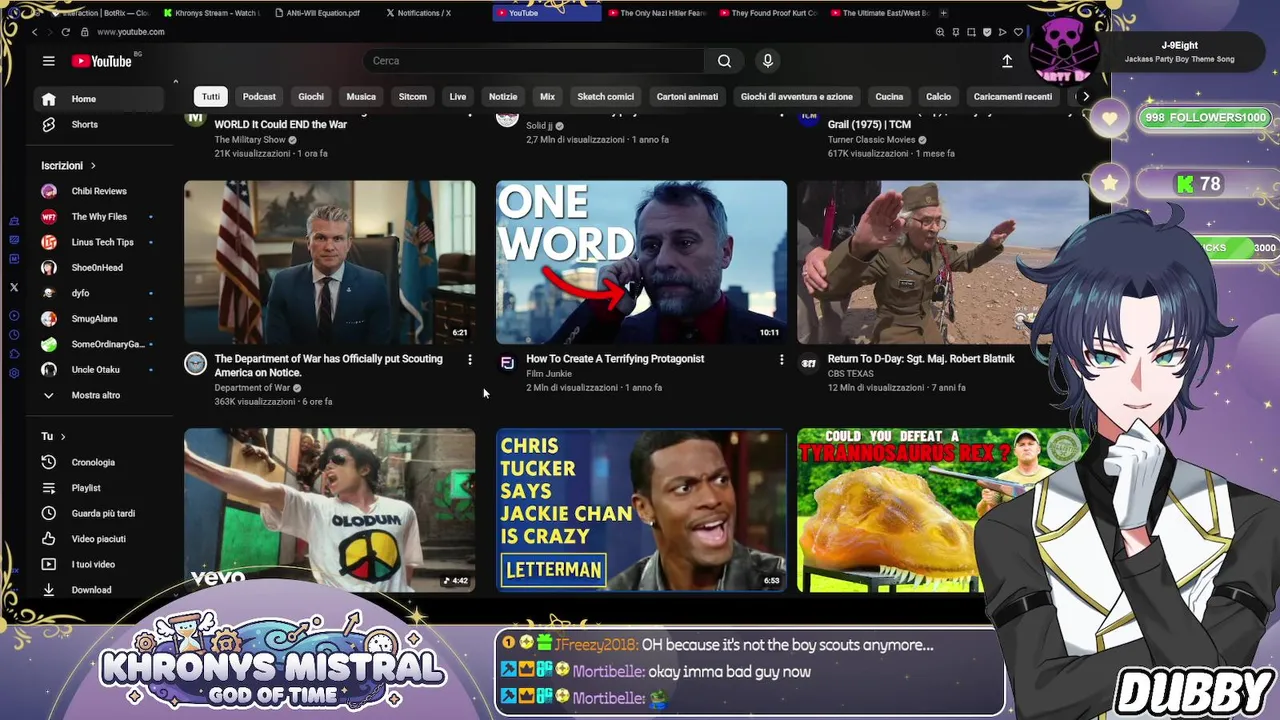Image resolution: width=1280 pixels, height=720 pixels.
Task: Open Chris Tucker Letterman video thumbnail
Action: pos(641,510)
